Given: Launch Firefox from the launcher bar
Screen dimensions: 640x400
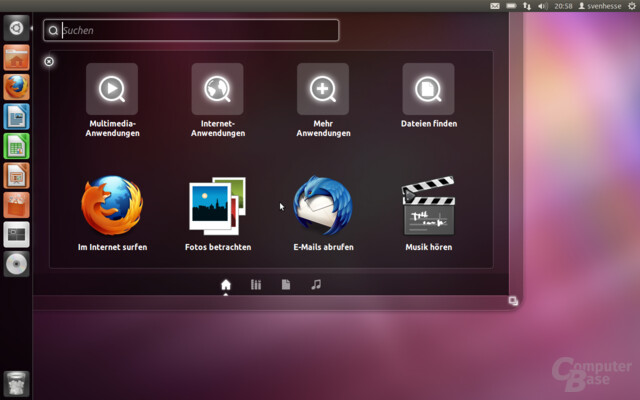Looking at the screenshot, I should click(16, 87).
